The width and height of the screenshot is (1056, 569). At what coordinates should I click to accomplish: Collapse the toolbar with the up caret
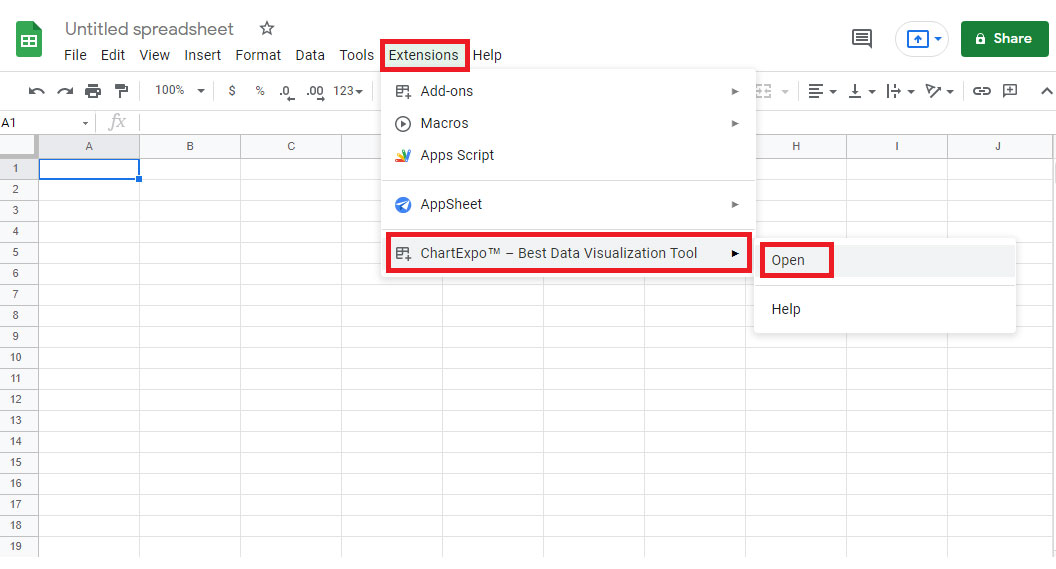coord(1046,91)
